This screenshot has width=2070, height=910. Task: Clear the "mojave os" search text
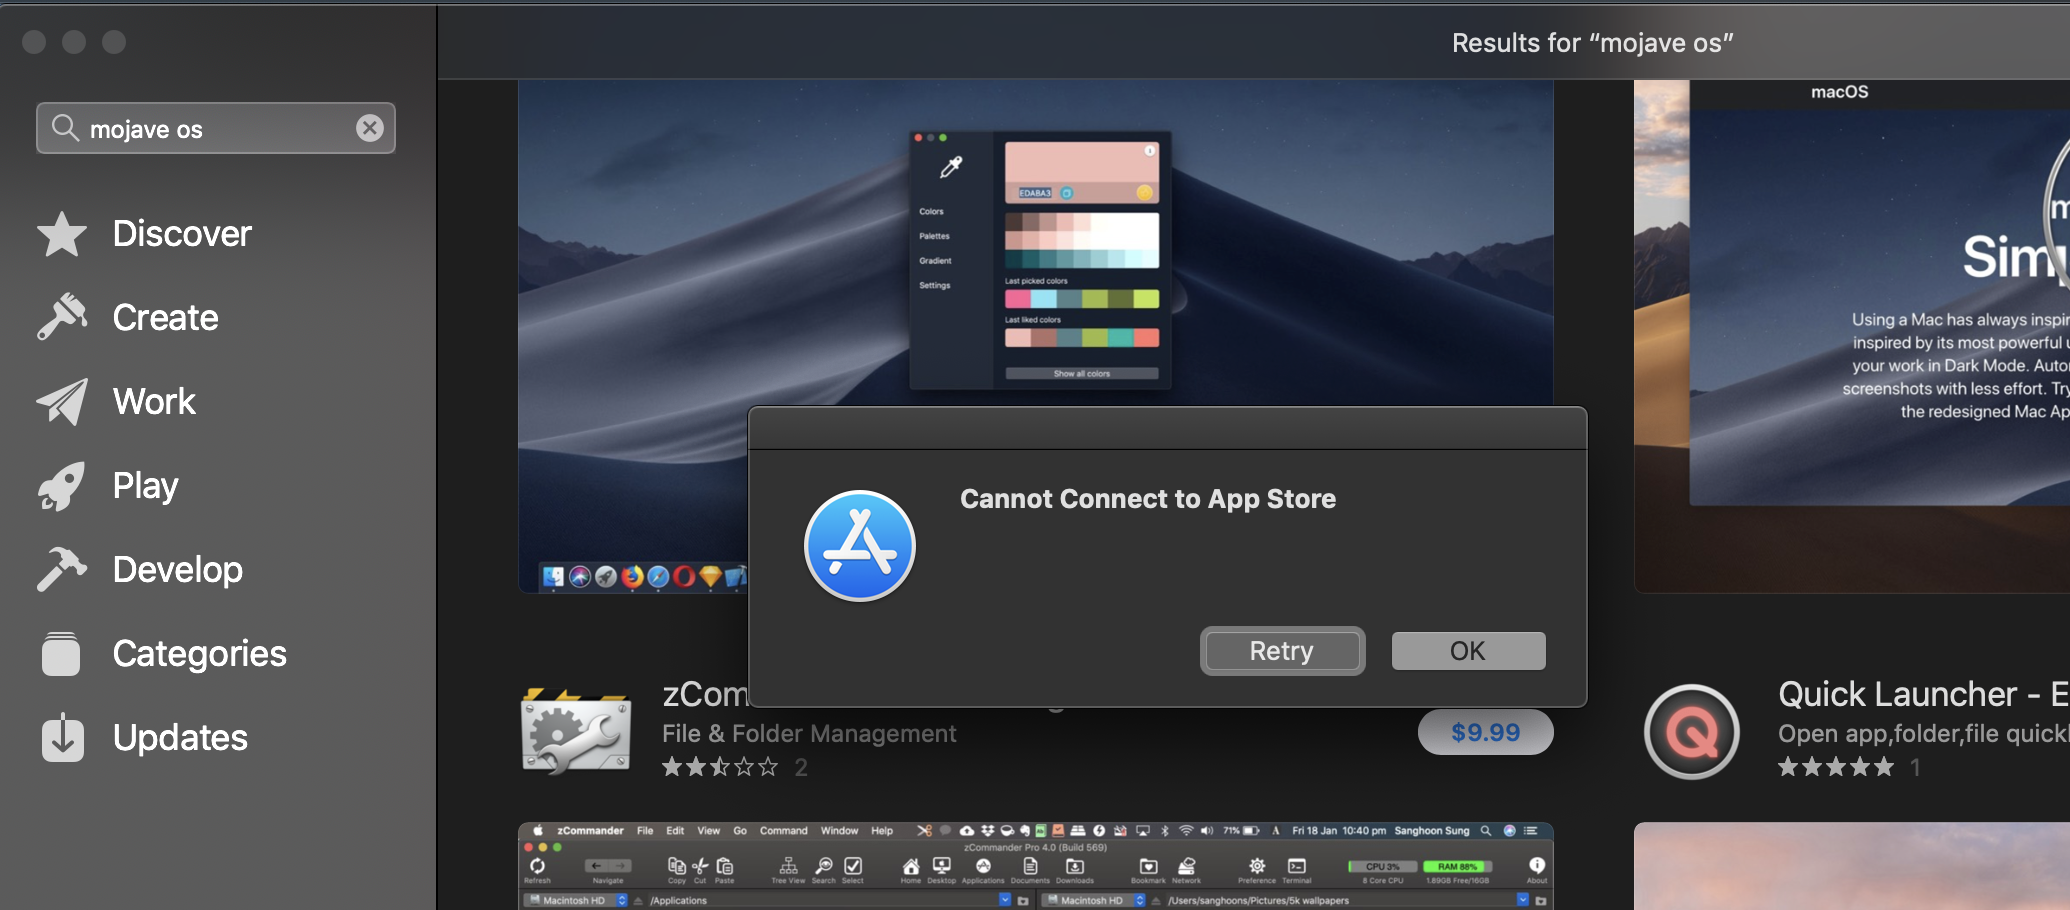[x=370, y=128]
